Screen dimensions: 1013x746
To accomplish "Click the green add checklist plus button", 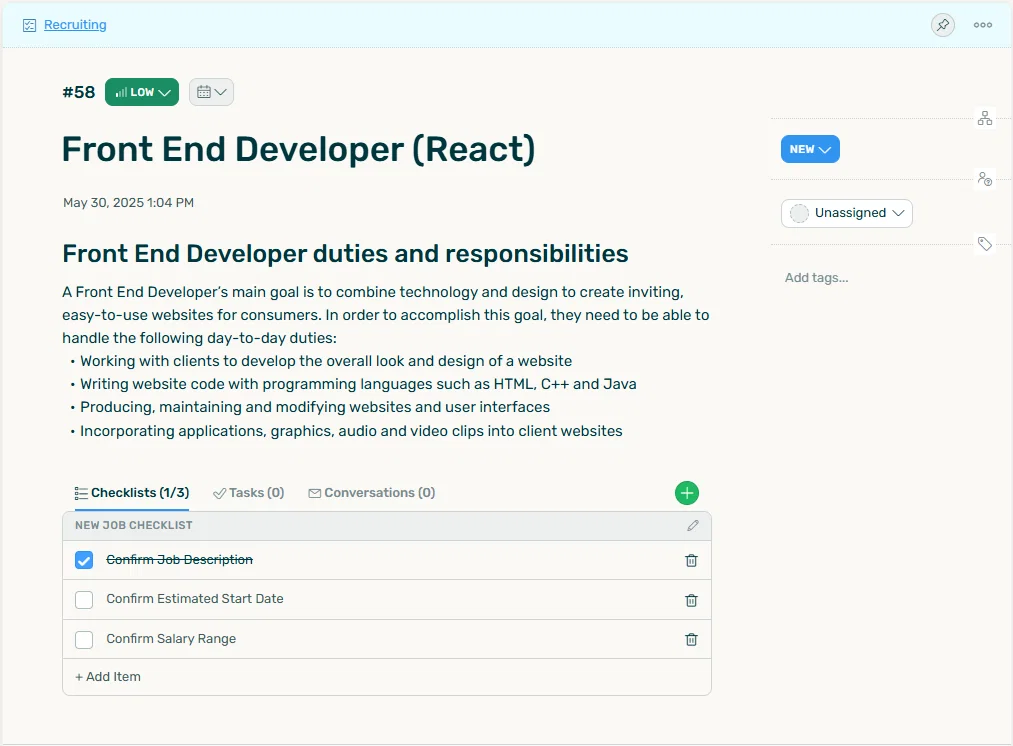I will click(x=687, y=493).
